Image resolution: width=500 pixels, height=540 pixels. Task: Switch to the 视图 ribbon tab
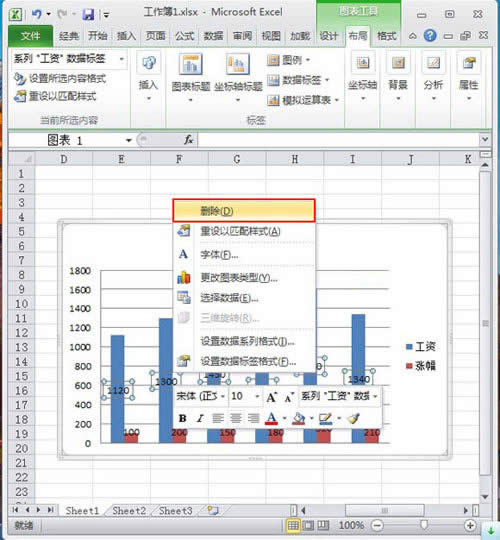pyautogui.click(x=271, y=36)
